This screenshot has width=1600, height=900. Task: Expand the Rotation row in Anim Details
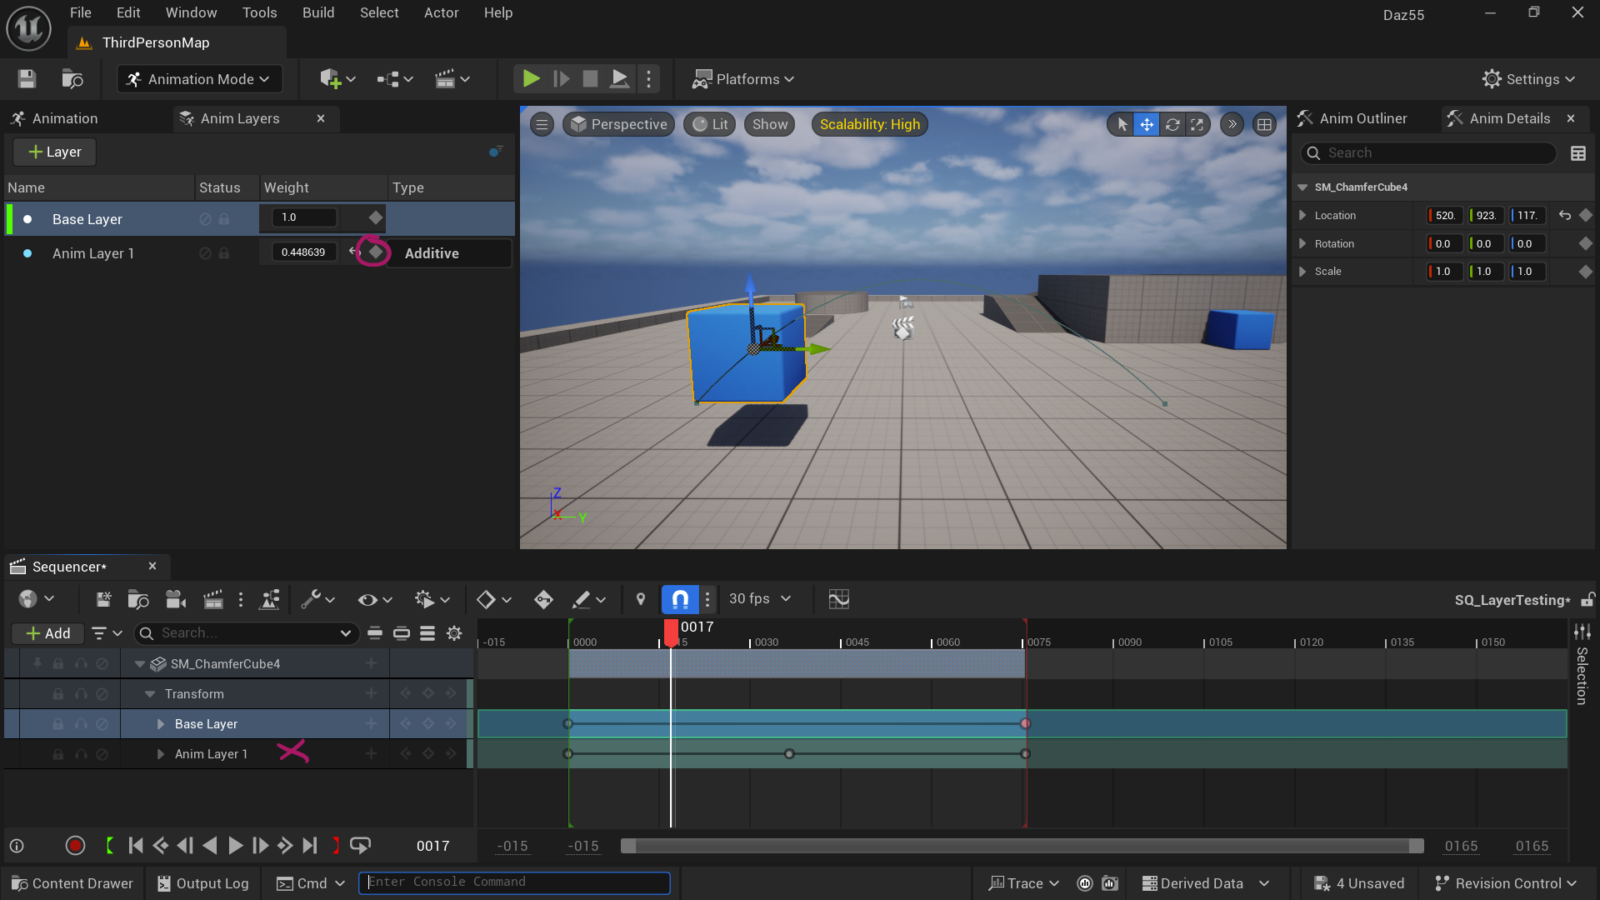click(1302, 244)
